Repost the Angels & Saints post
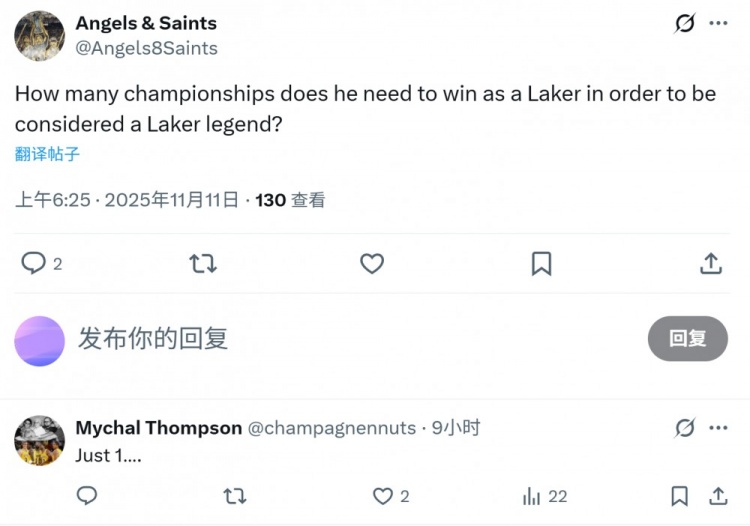Screen dimensions: 750x526 point(203,263)
